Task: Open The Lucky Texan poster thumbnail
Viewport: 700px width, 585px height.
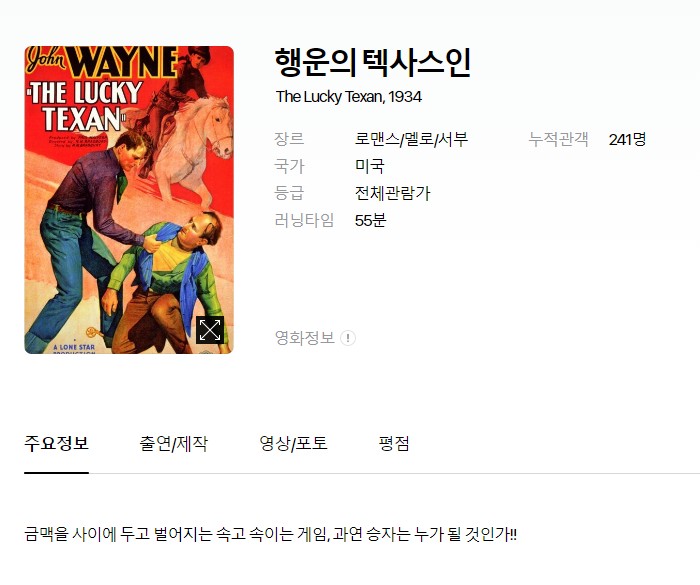Action: coord(129,200)
